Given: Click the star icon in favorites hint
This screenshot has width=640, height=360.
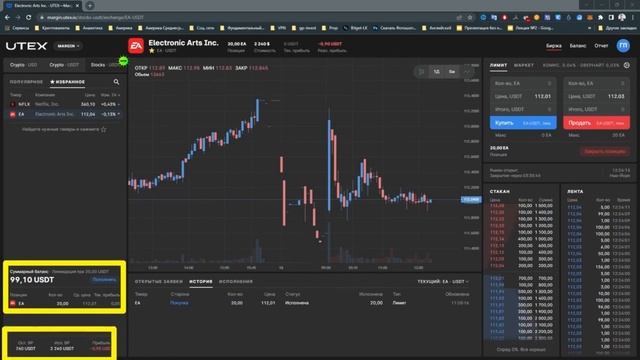Looking at the screenshot, I should (104, 129).
